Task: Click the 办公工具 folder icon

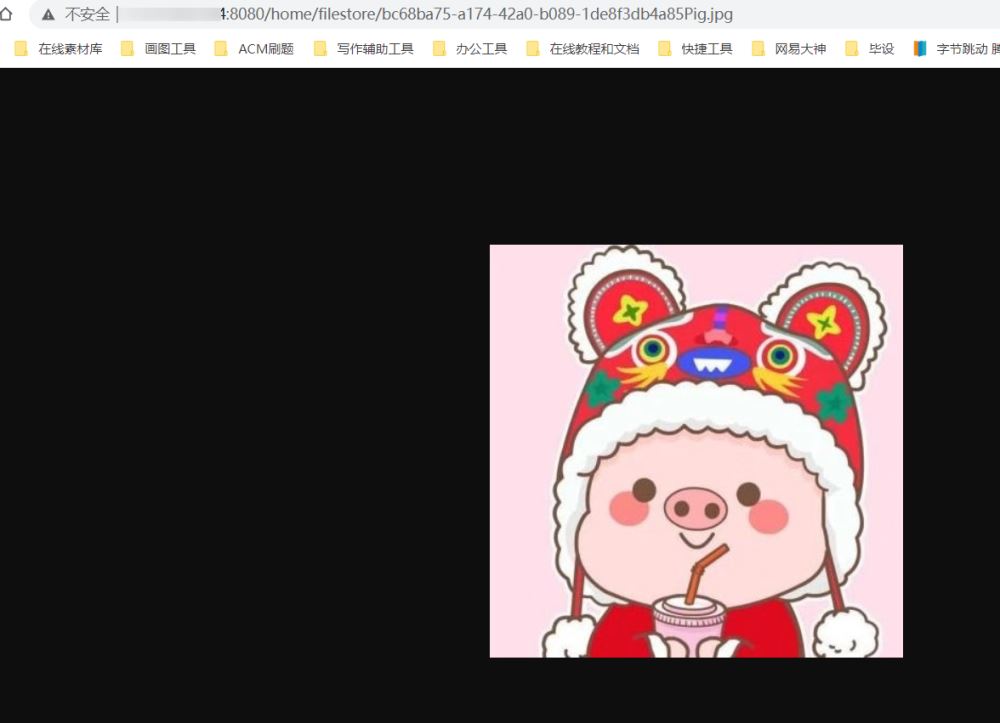Action: point(440,47)
